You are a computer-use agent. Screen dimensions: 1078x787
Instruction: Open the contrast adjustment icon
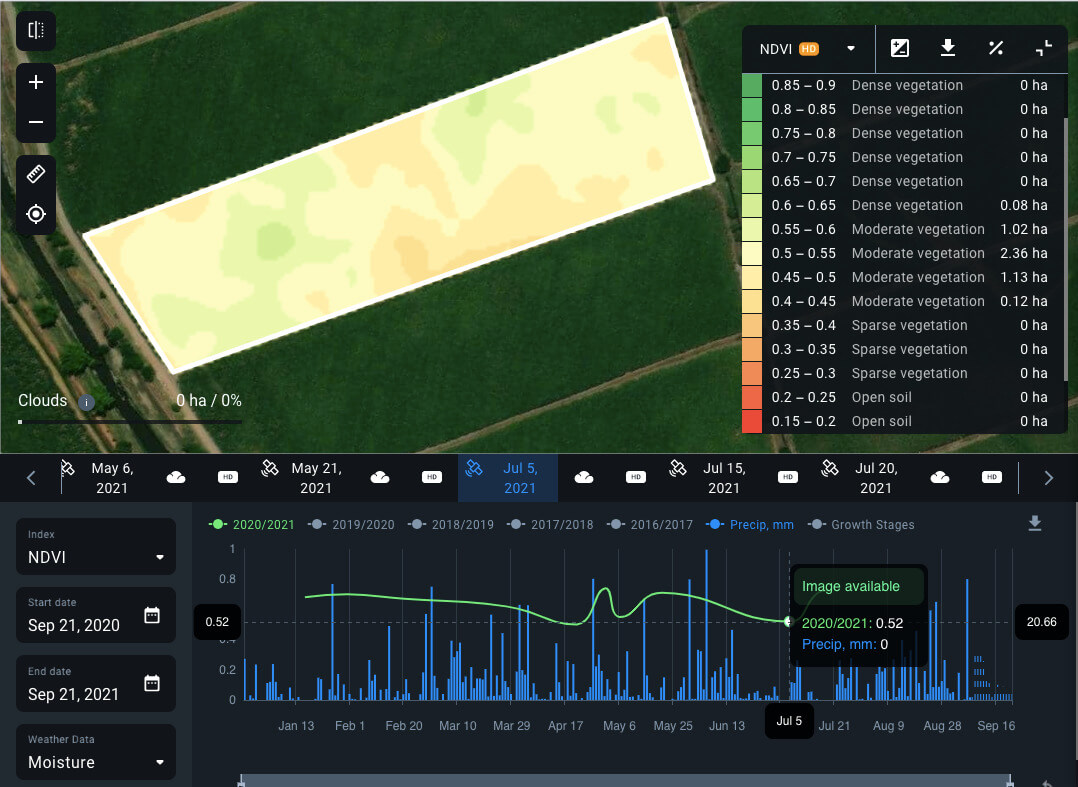click(x=899, y=48)
